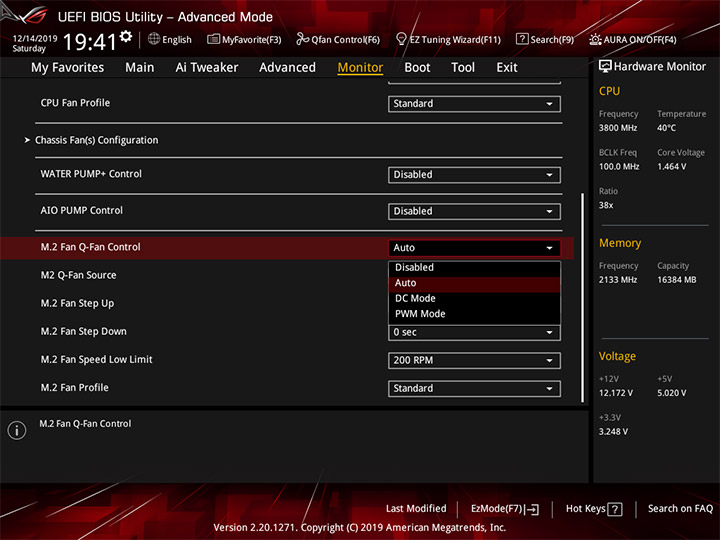Click the Hardware Monitor screen icon
The height and width of the screenshot is (540, 720).
pos(605,67)
